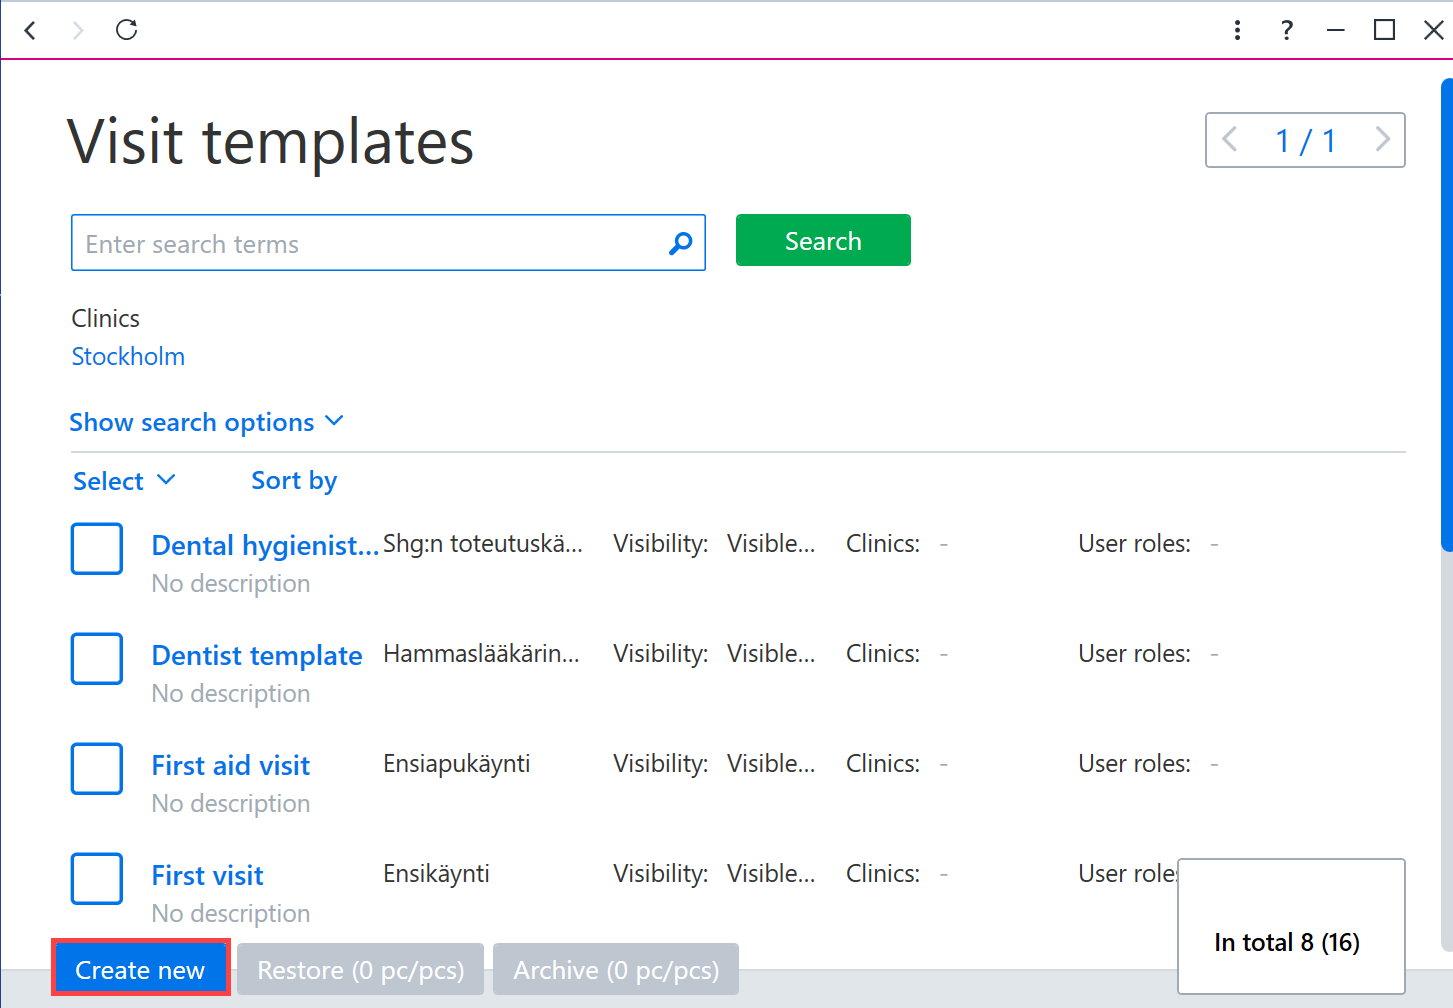The image size is (1453, 1008).
Task: Open the three-dot more options menu
Action: (x=1237, y=30)
